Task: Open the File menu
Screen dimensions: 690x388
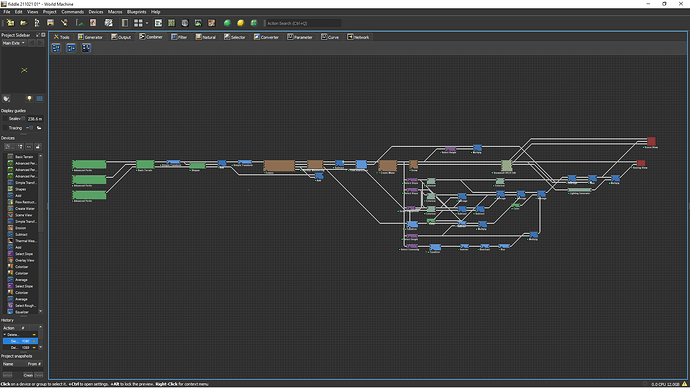Action: pos(7,12)
